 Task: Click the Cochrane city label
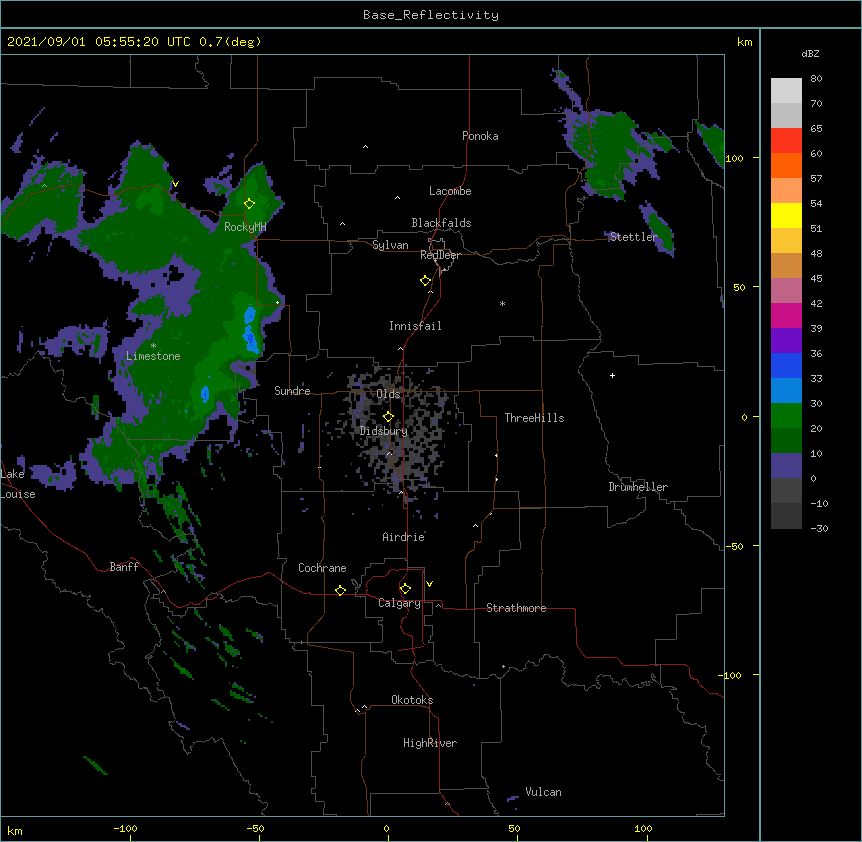click(322, 568)
